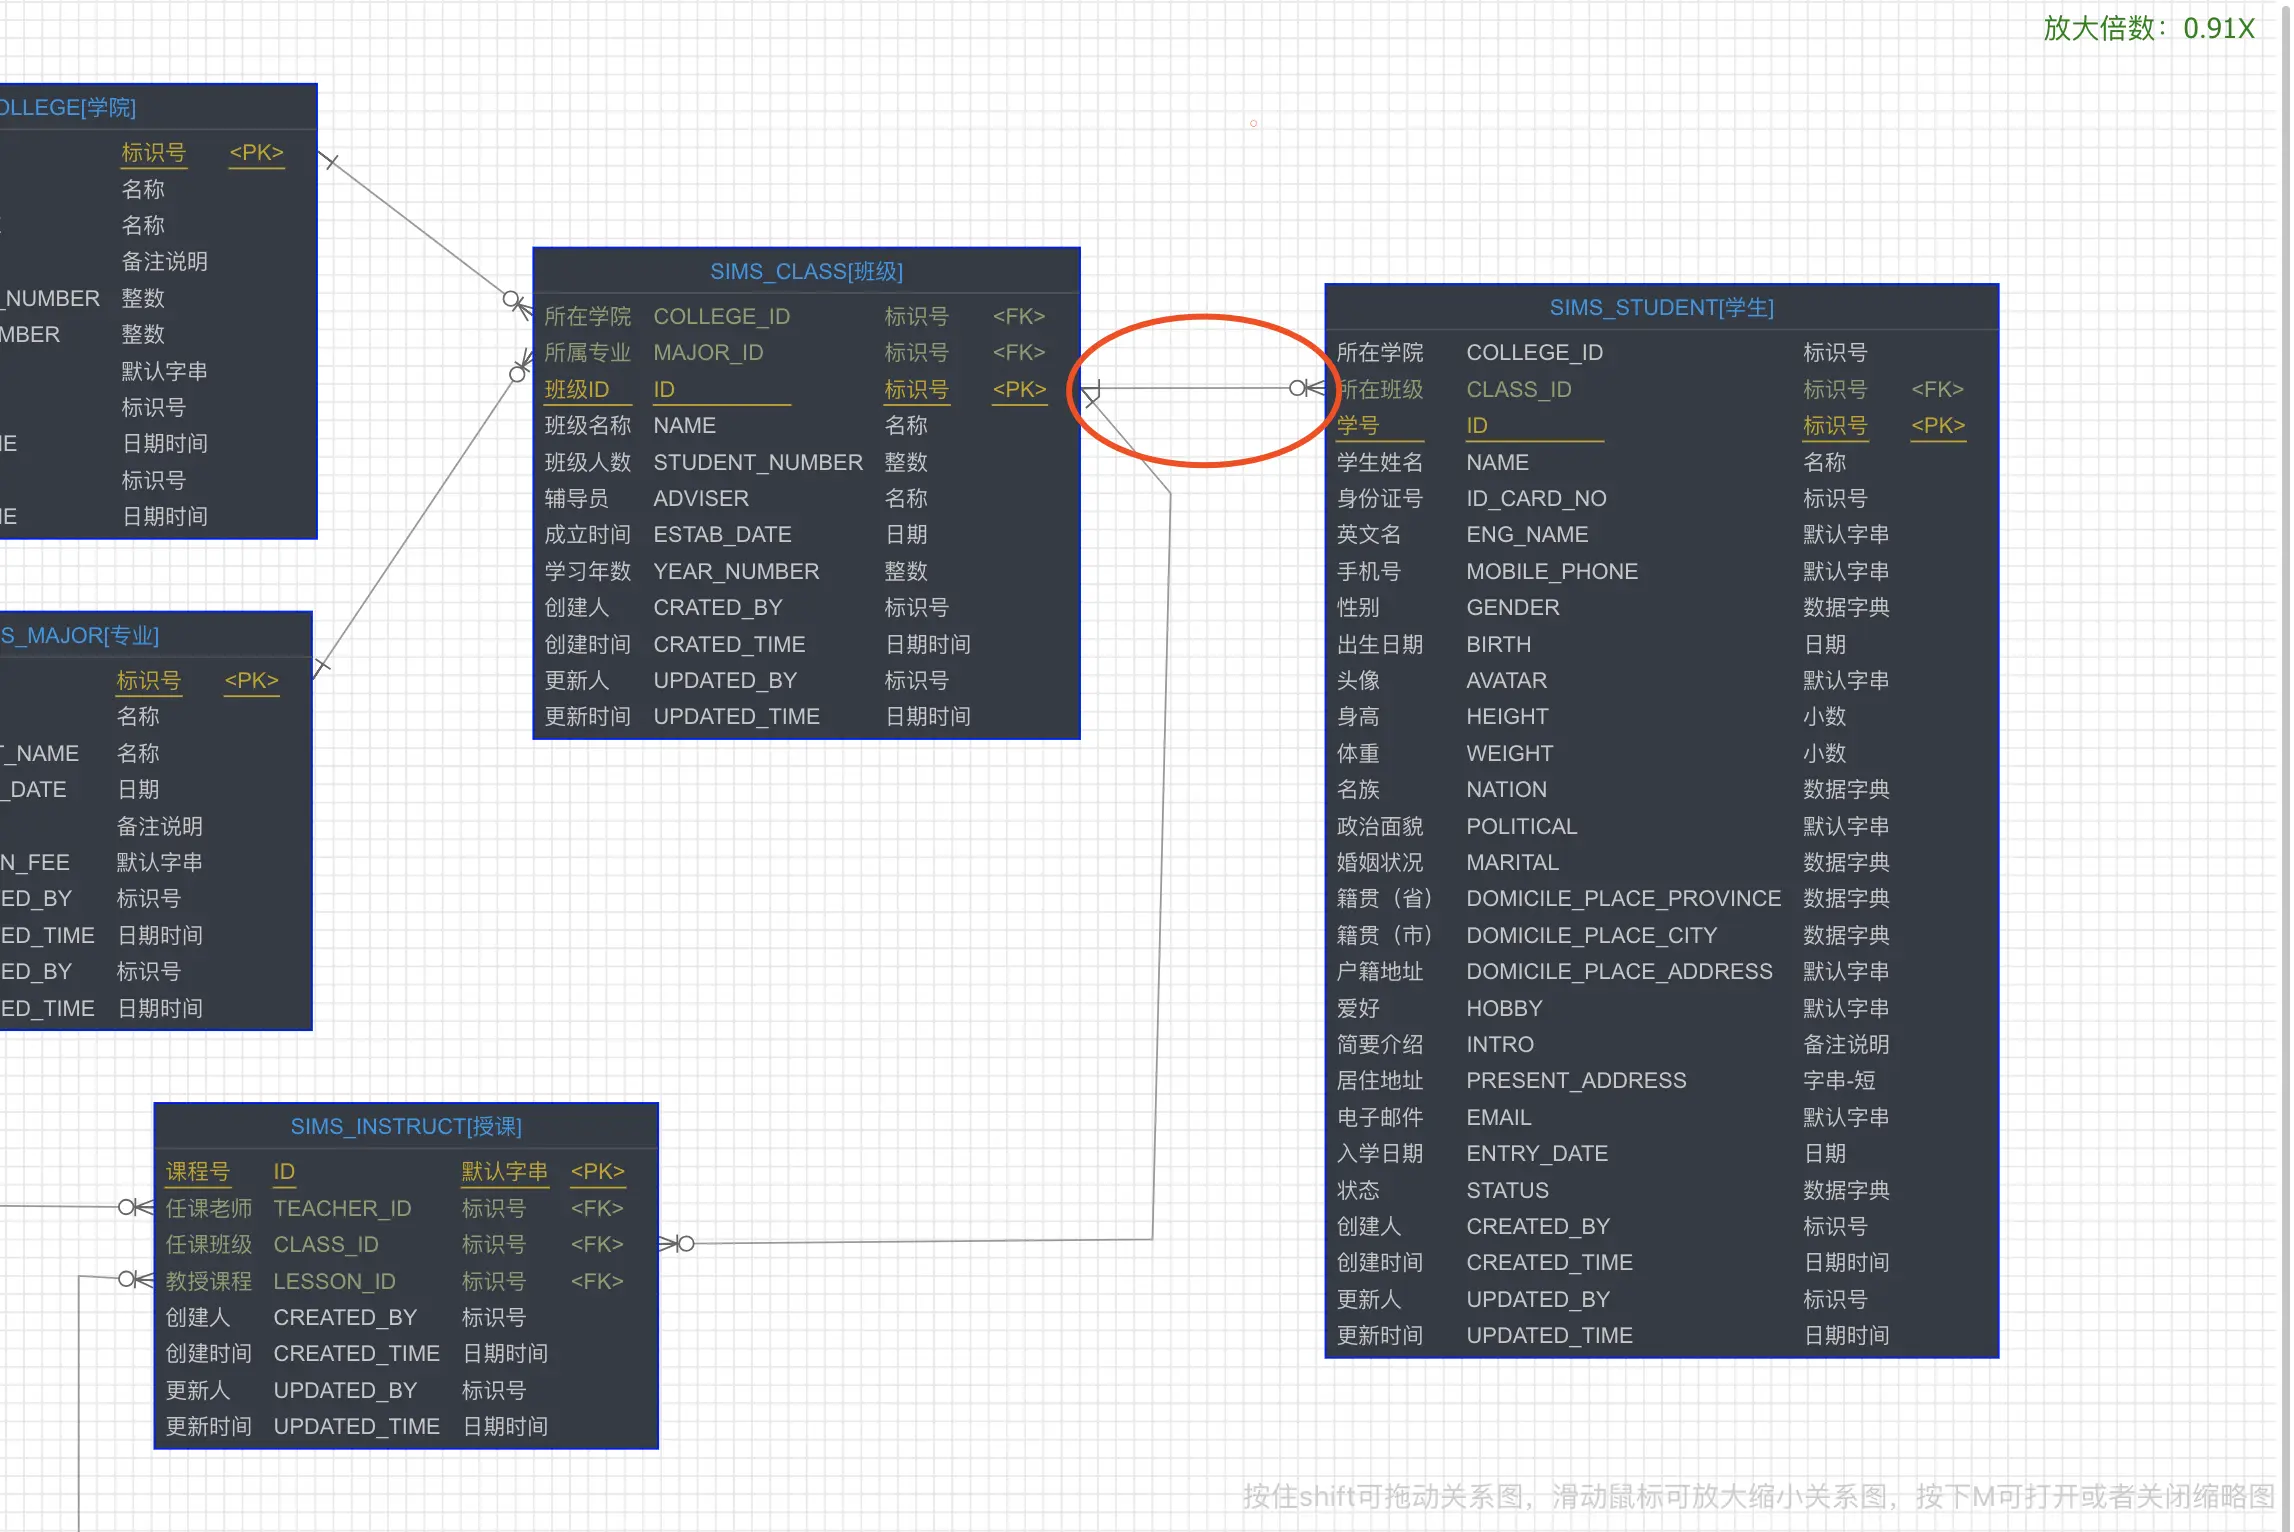This screenshot has height=1532, width=2294.
Task: Click the 学号 primary key label
Action: (1357, 425)
